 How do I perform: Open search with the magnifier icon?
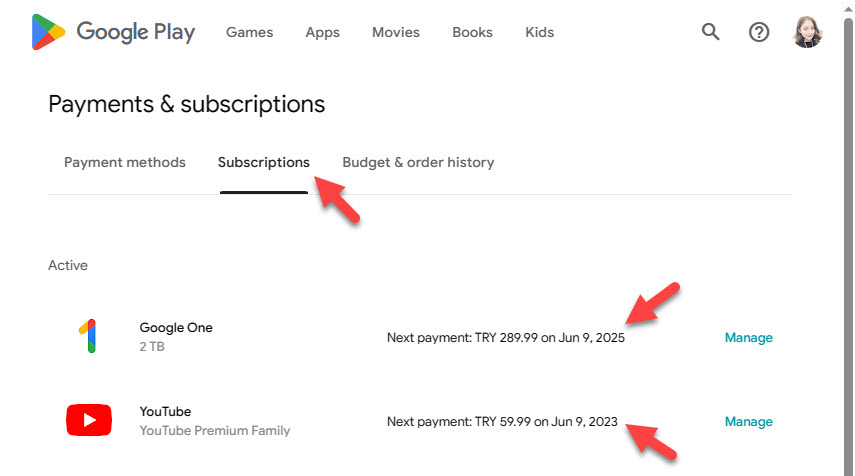[711, 32]
